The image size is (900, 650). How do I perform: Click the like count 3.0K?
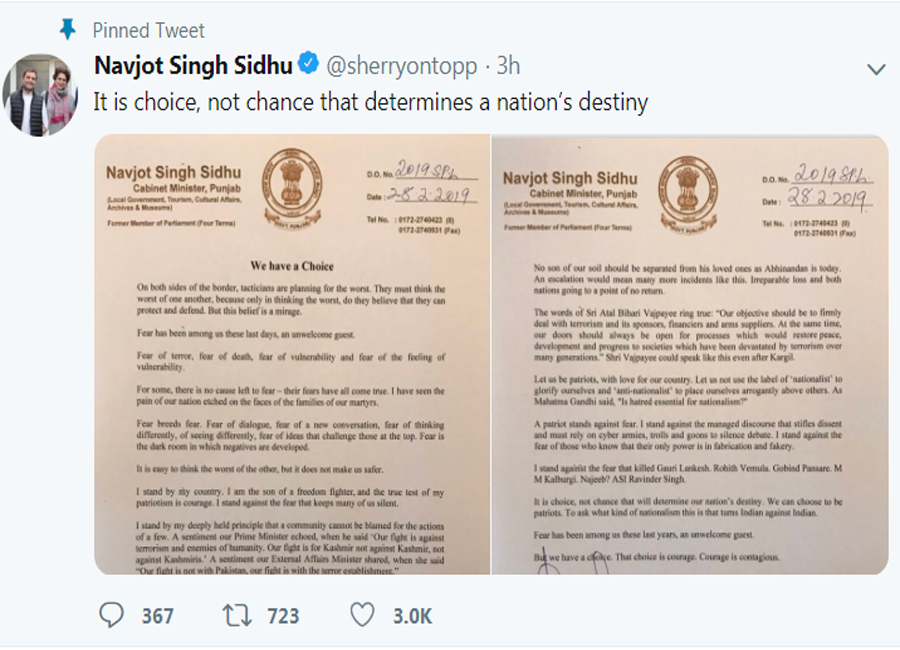(x=410, y=616)
